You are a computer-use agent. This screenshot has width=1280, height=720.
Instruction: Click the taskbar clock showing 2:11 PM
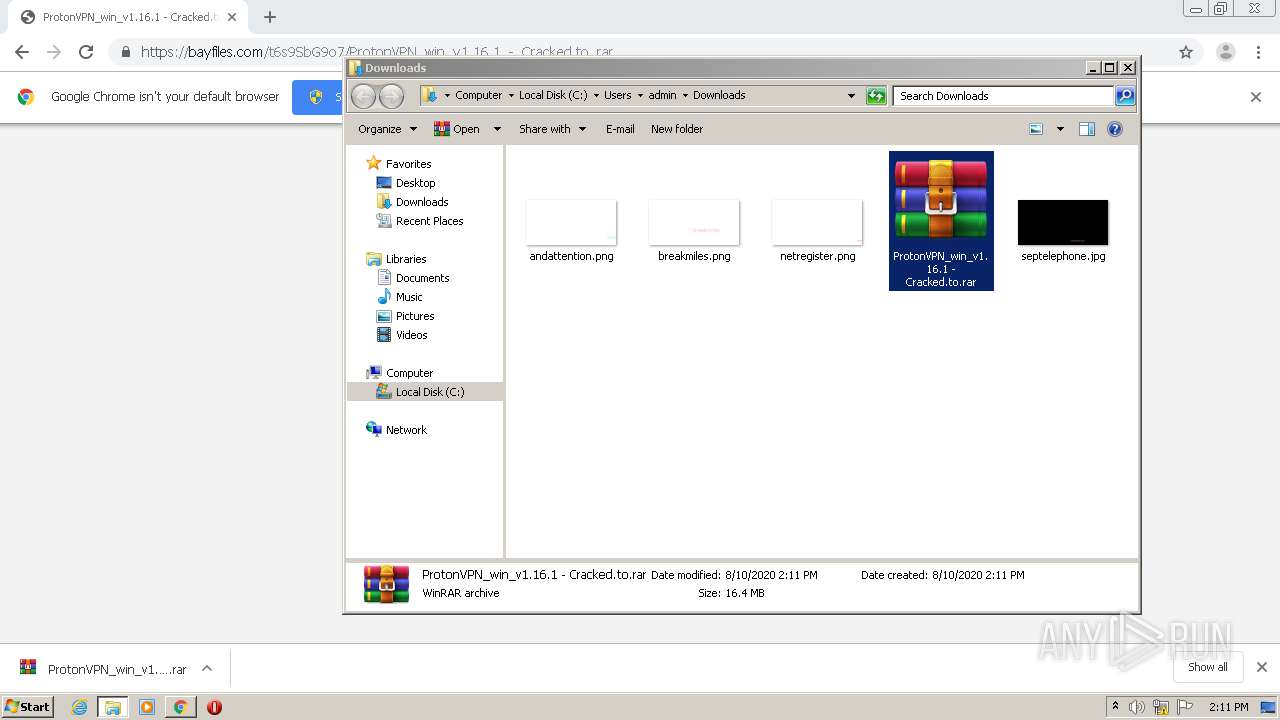click(x=1228, y=707)
